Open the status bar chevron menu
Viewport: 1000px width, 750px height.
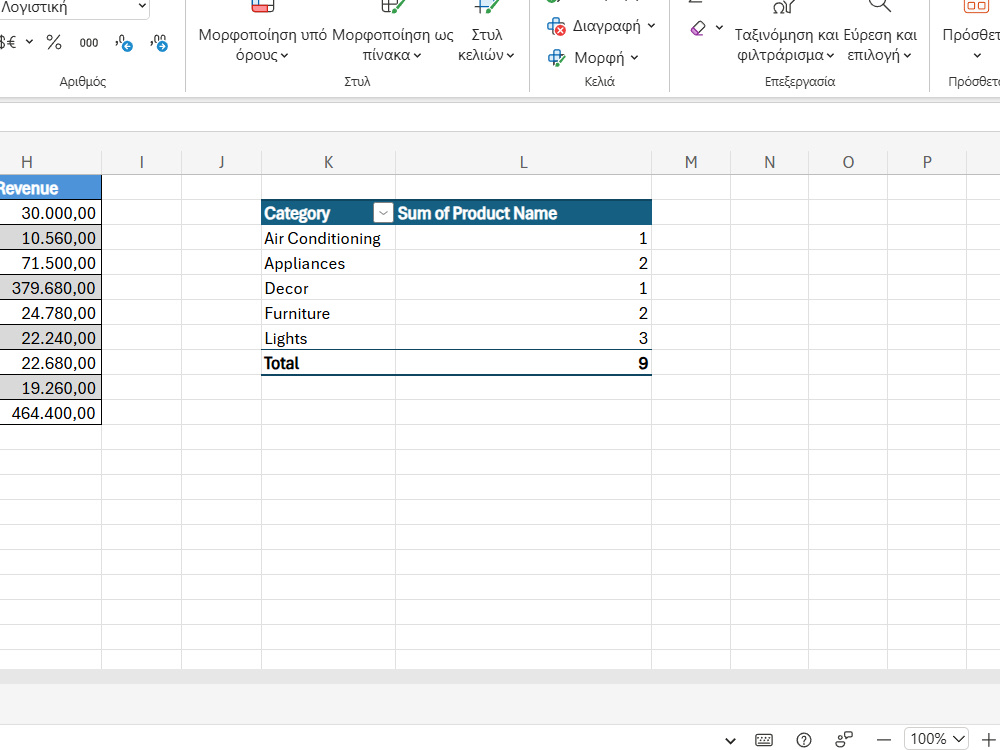pos(730,740)
